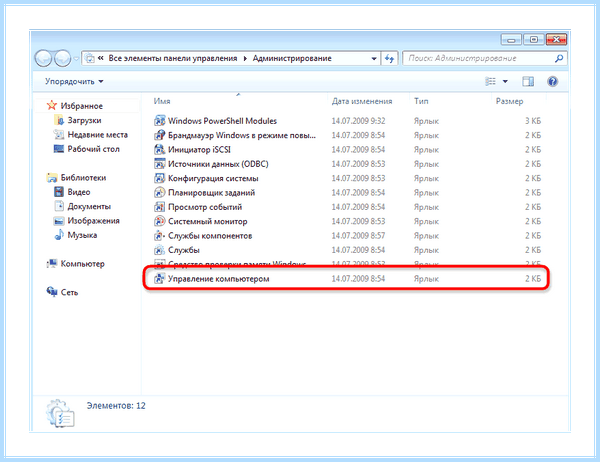Select the Конфигурация системы file name
The width and height of the screenshot is (600, 462).
pos(213,178)
